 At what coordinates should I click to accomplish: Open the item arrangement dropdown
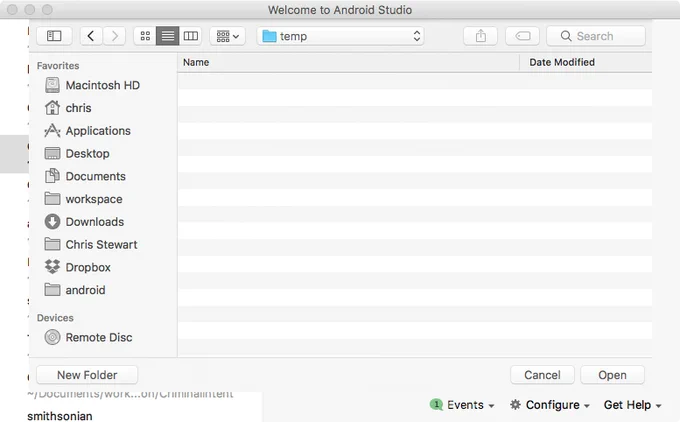(x=227, y=36)
